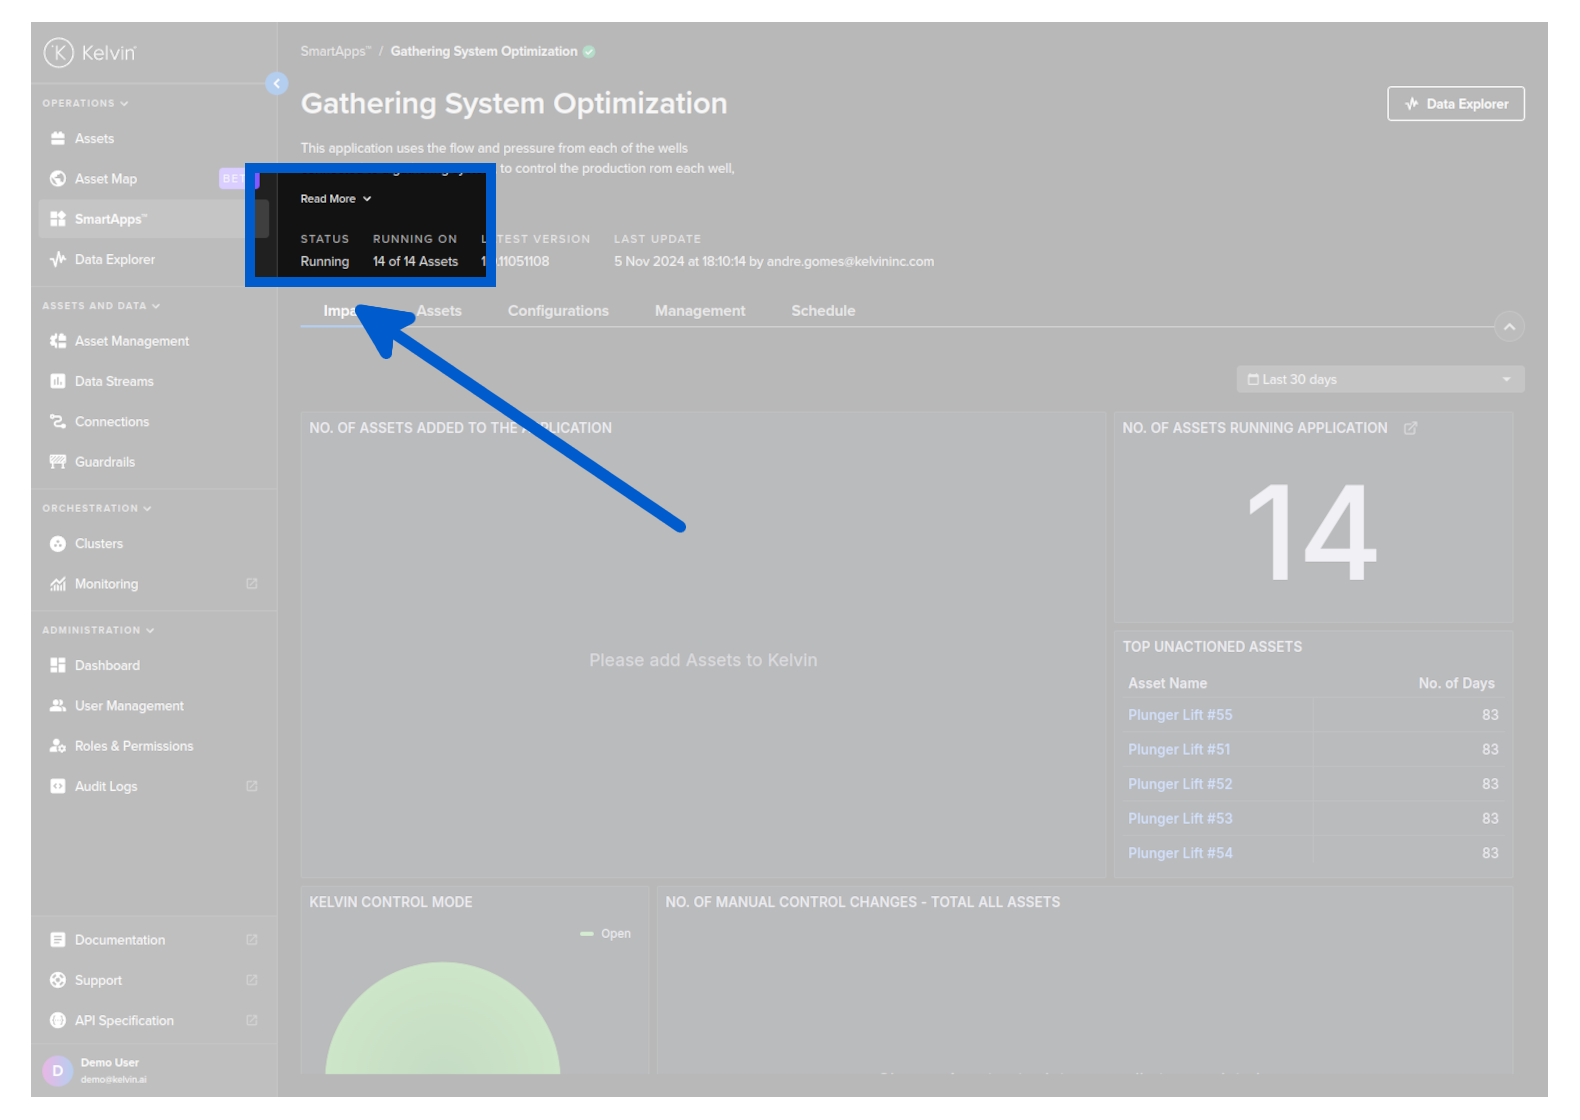
Task: Open the Last 30 days dropdown
Action: [1379, 380]
